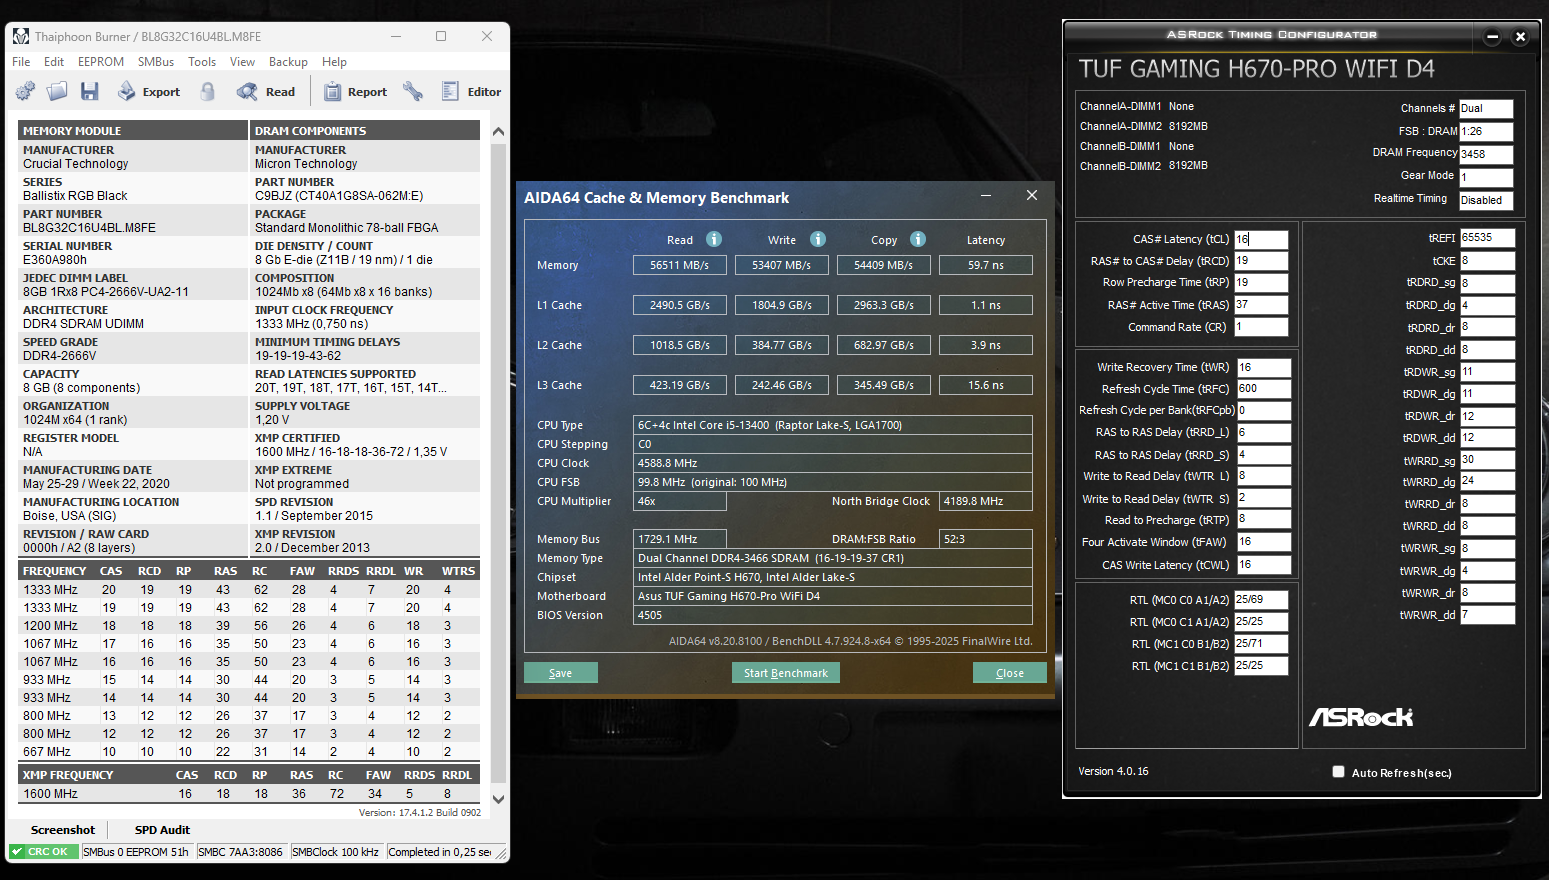Switch to the Screenshot tab

tap(63, 830)
